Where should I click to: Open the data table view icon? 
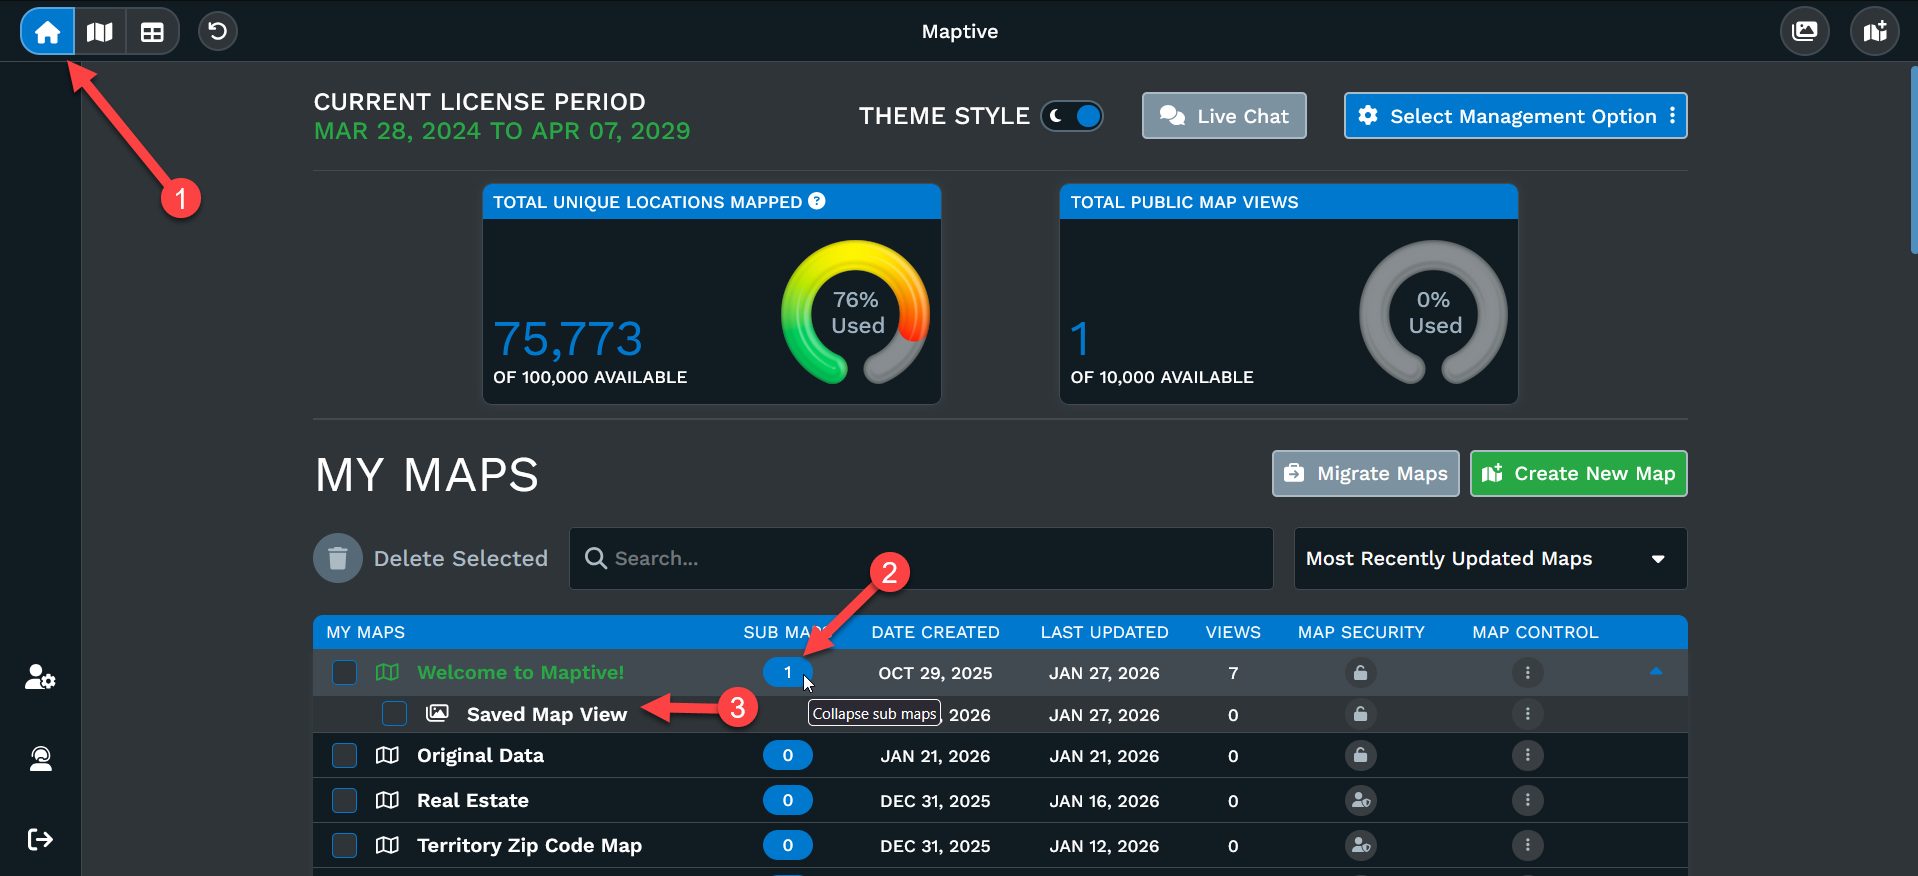pyautogui.click(x=152, y=32)
